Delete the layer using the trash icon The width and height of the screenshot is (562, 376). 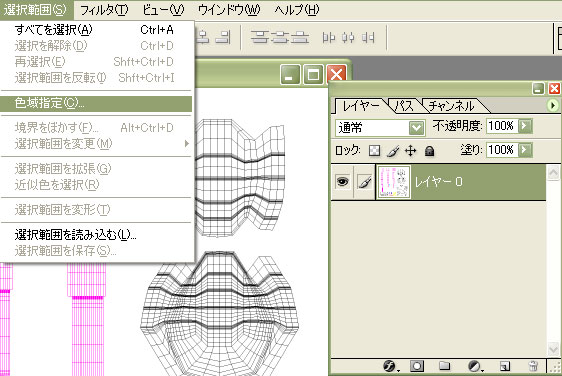(x=533, y=366)
